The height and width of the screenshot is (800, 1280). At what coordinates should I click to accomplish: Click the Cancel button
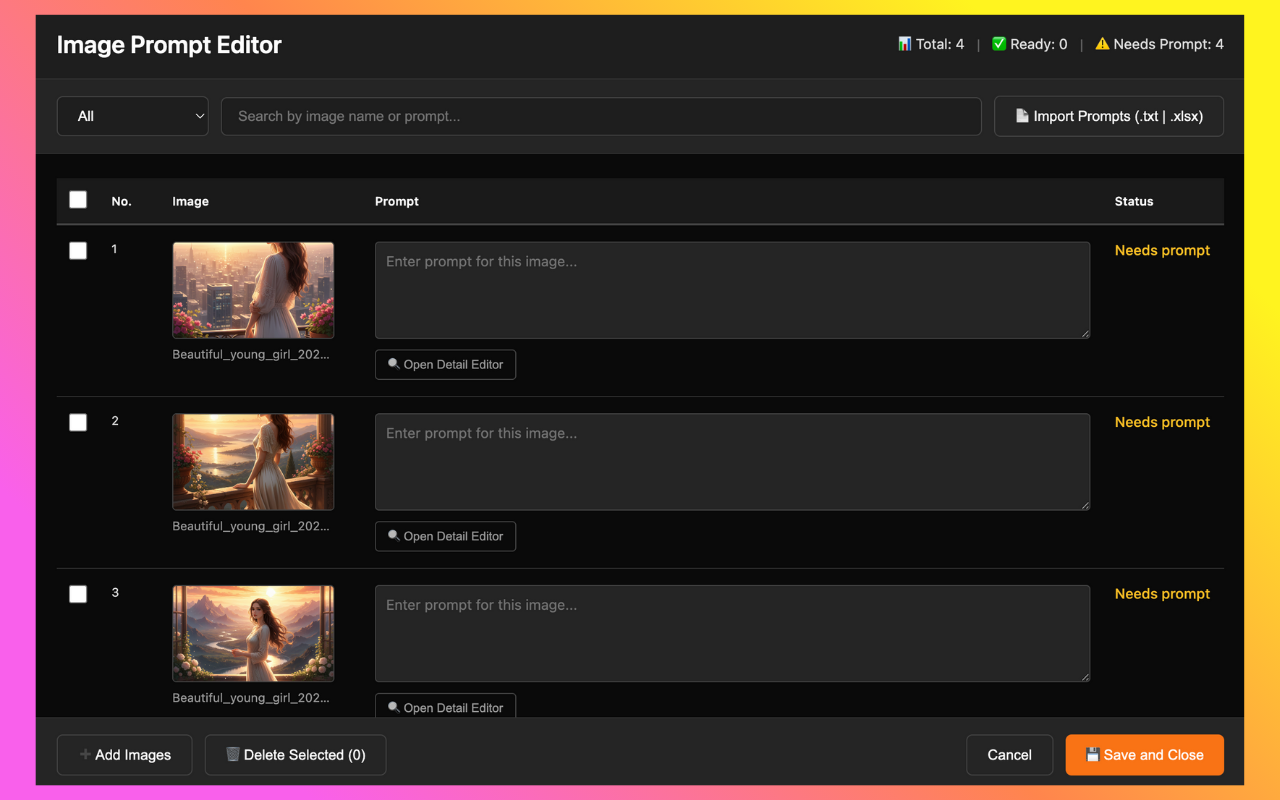[x=1009, y=755]
